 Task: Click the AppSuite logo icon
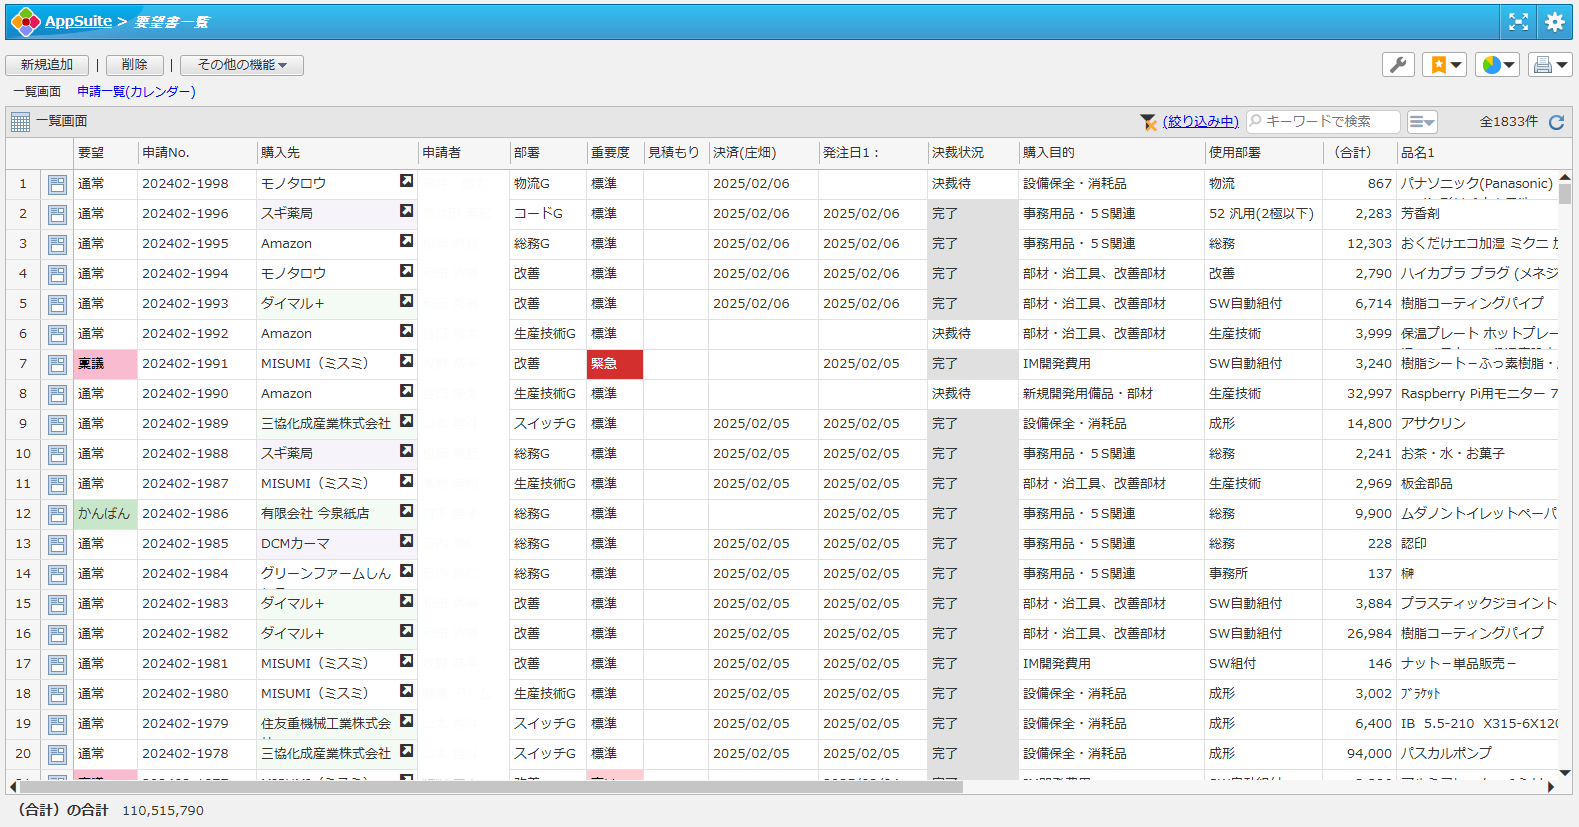(25, 21)
